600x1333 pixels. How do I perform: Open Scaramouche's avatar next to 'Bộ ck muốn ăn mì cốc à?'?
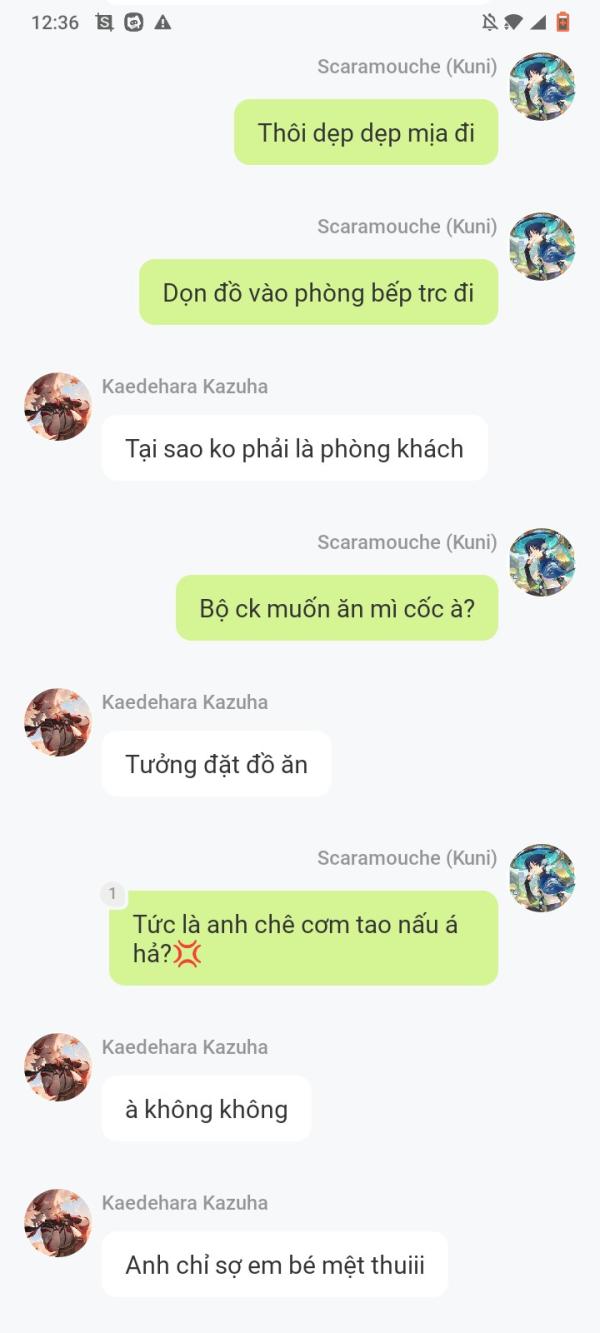pyautogui.click(x=542, y=563)
